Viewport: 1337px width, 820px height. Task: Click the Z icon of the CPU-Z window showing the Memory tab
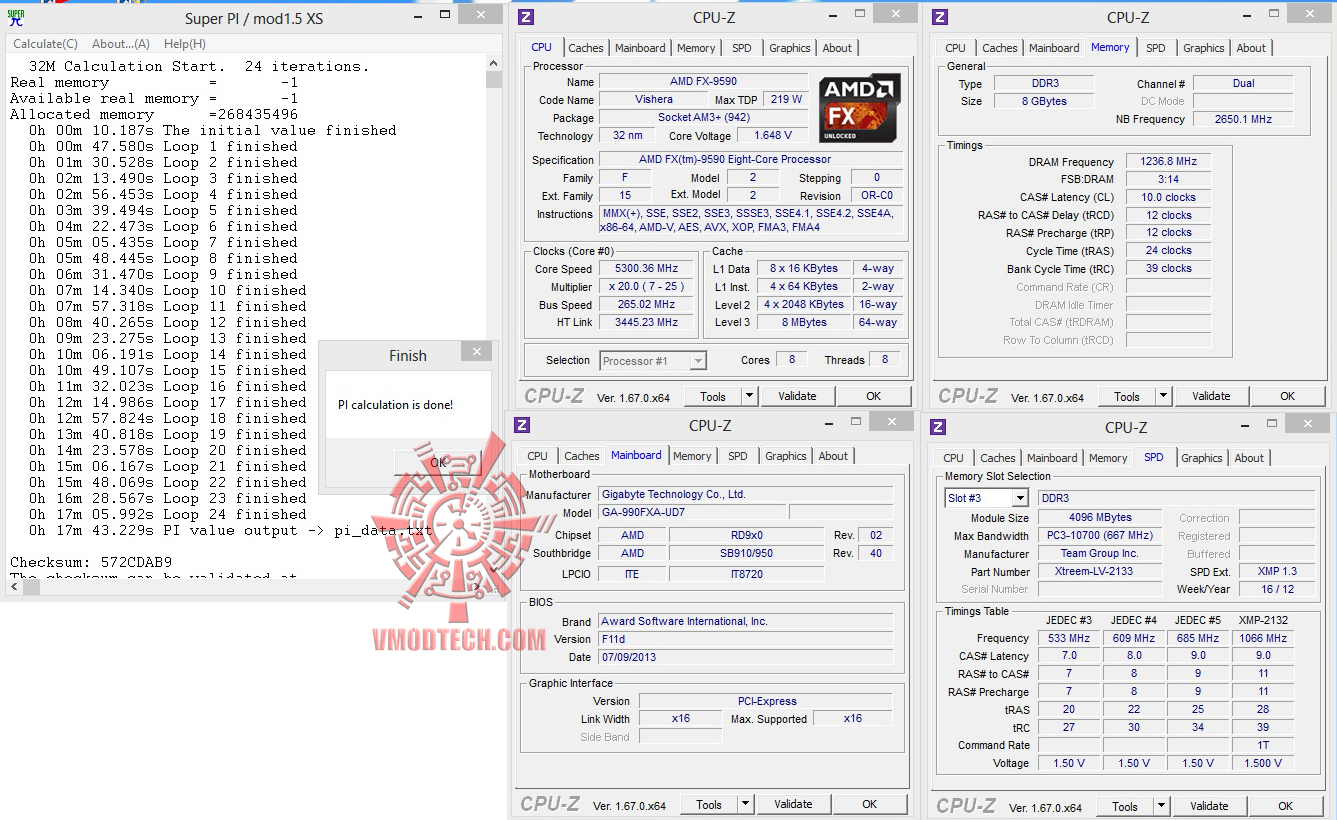tap(939, 17)
